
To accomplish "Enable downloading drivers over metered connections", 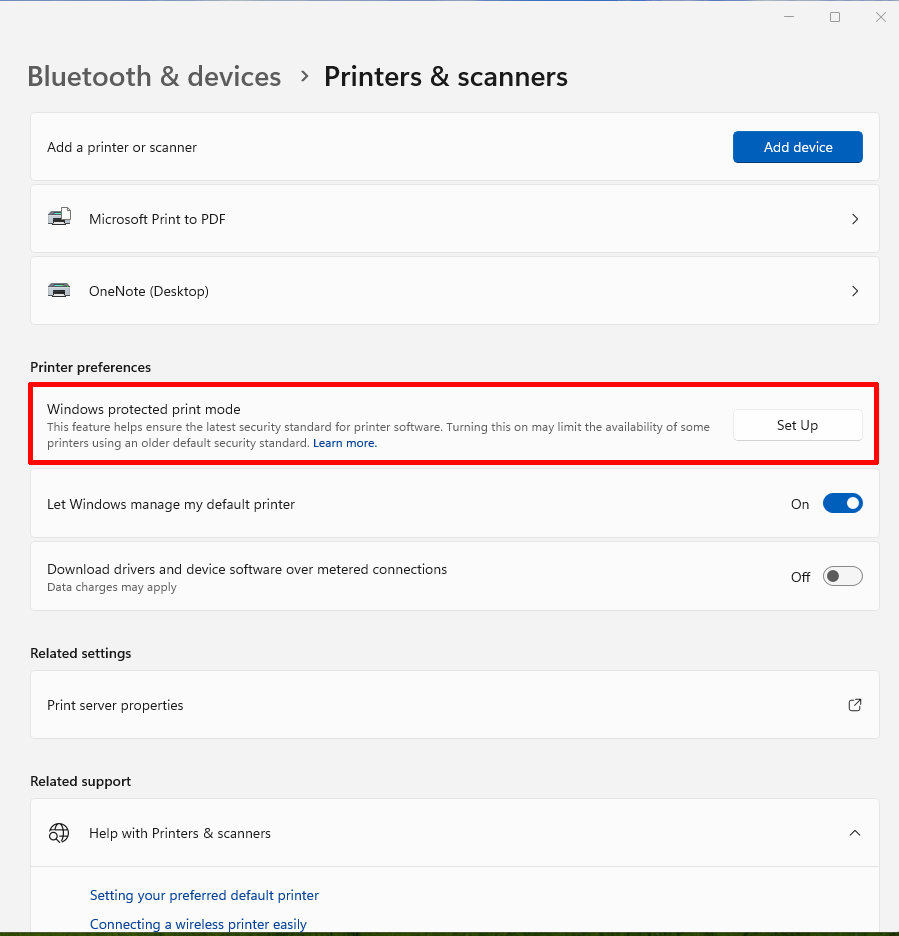I will pyautogui.click(x=841, y=576).
